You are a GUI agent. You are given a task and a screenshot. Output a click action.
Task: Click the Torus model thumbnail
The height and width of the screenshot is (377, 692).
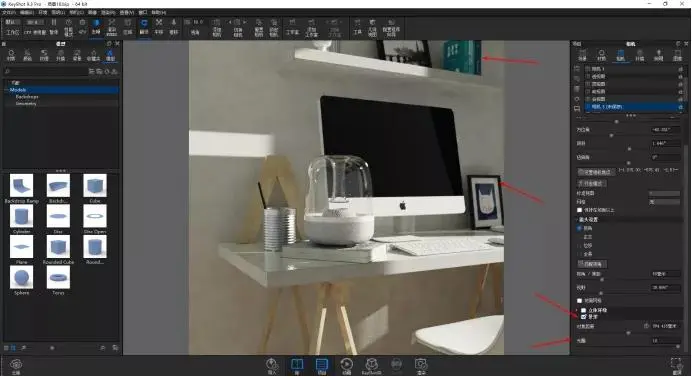[58, 278]
